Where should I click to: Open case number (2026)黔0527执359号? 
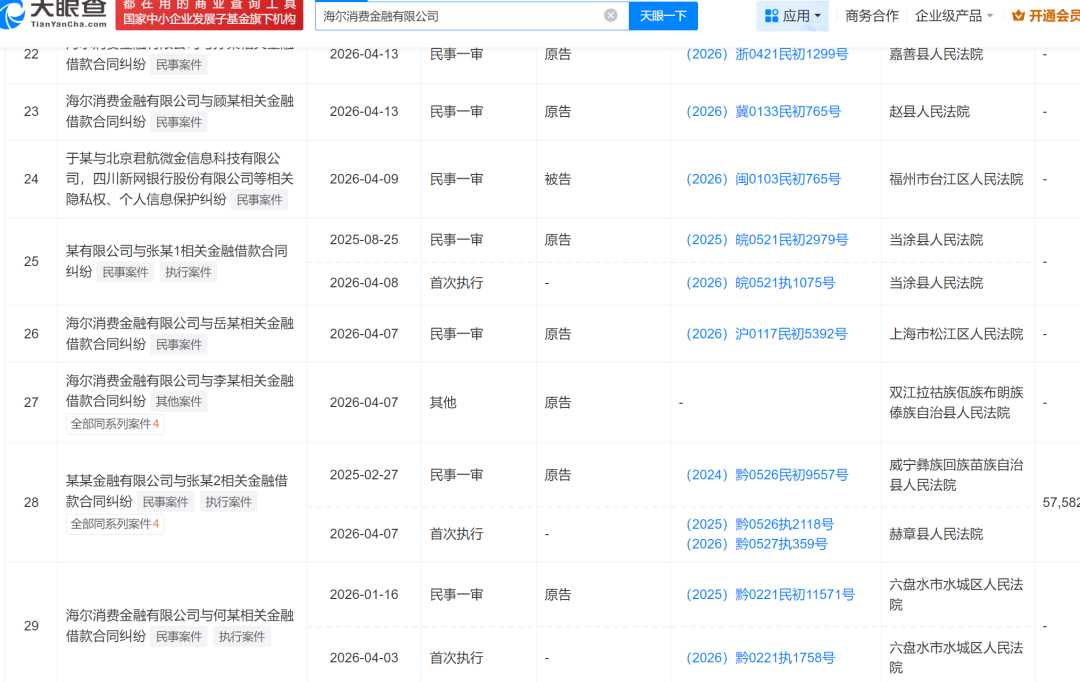click(x=756, y=544)
